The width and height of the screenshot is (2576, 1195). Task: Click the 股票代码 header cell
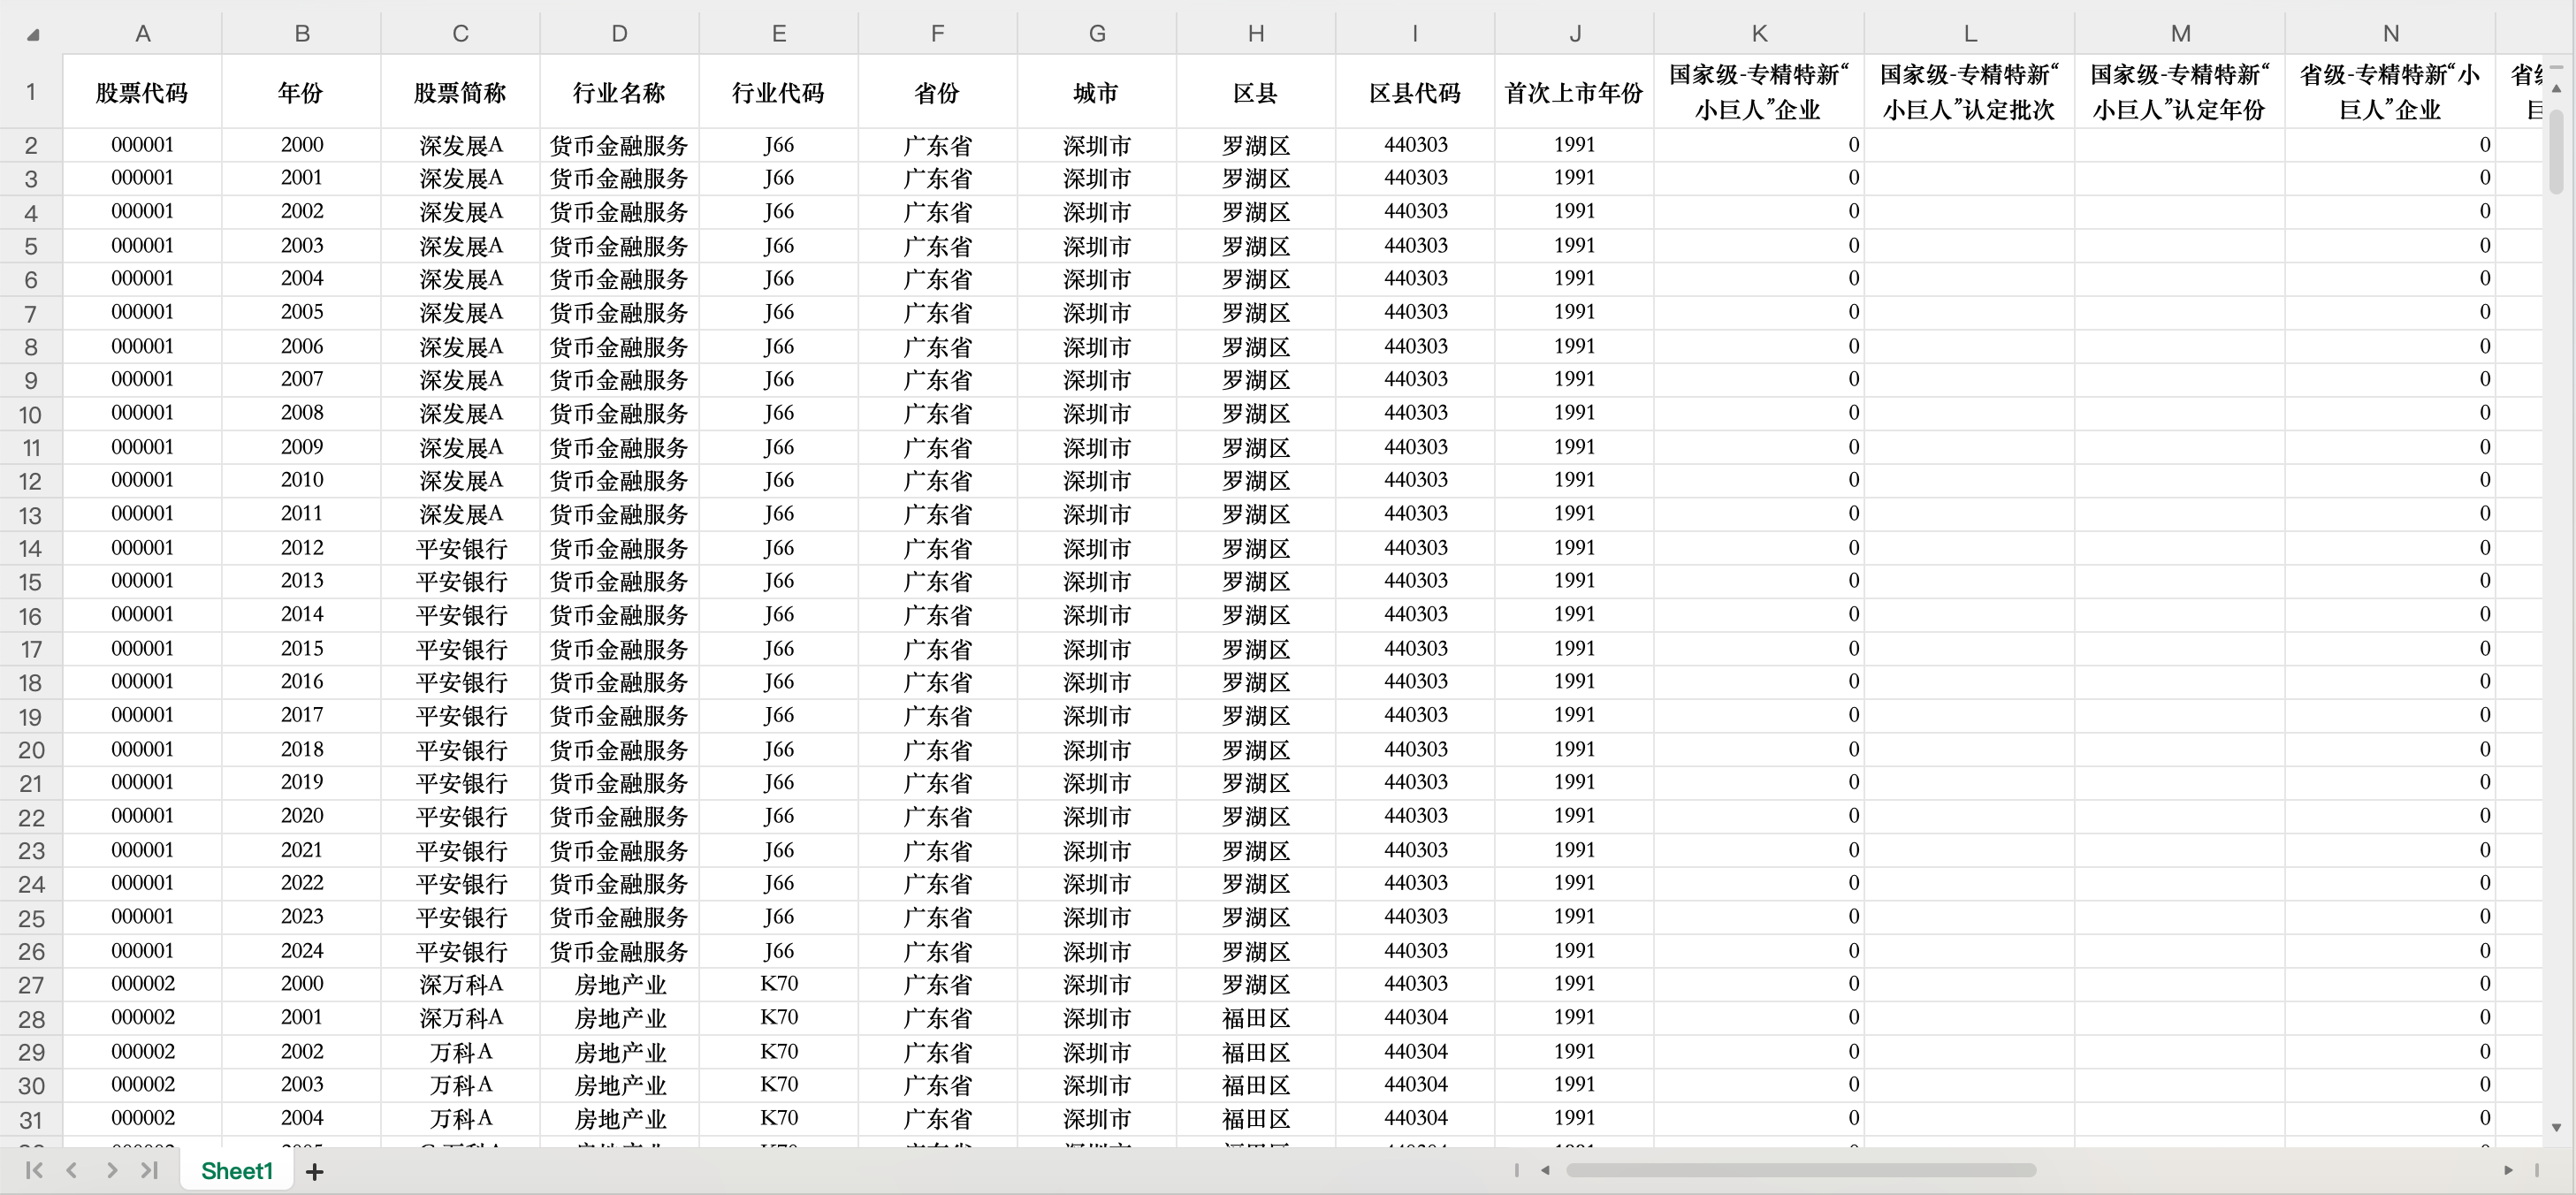tap(142, 93)
